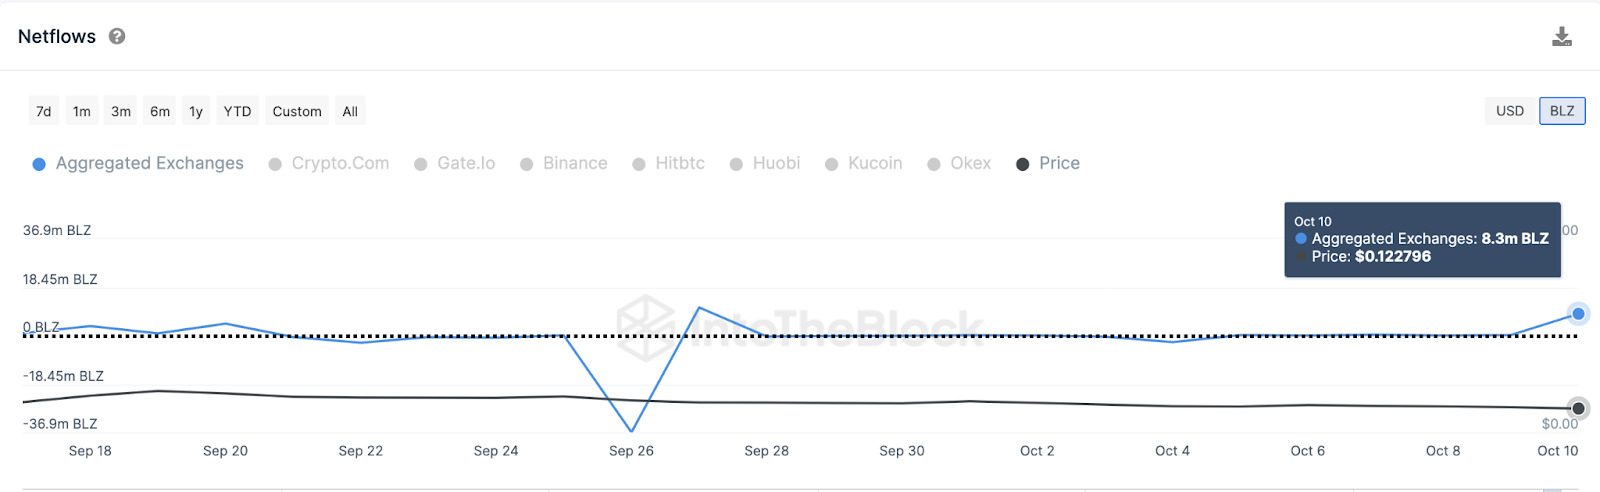Choose the 6m time range
Image resolution: width=1600 pixels, height=492 pixels.
coord(160,111)
